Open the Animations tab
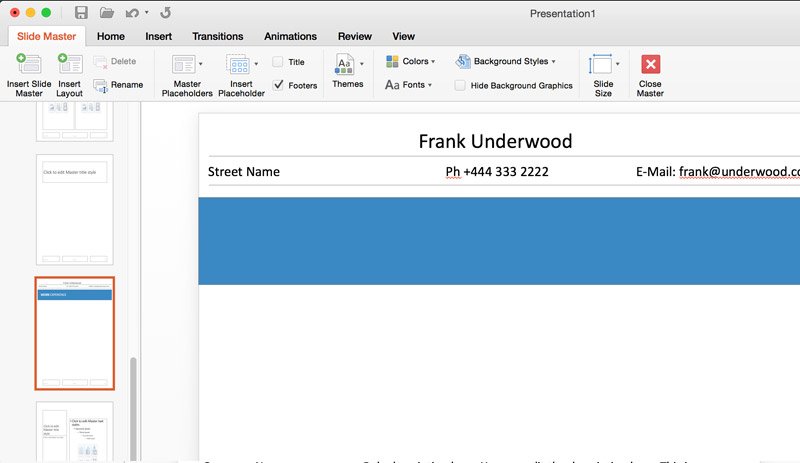 290,36
